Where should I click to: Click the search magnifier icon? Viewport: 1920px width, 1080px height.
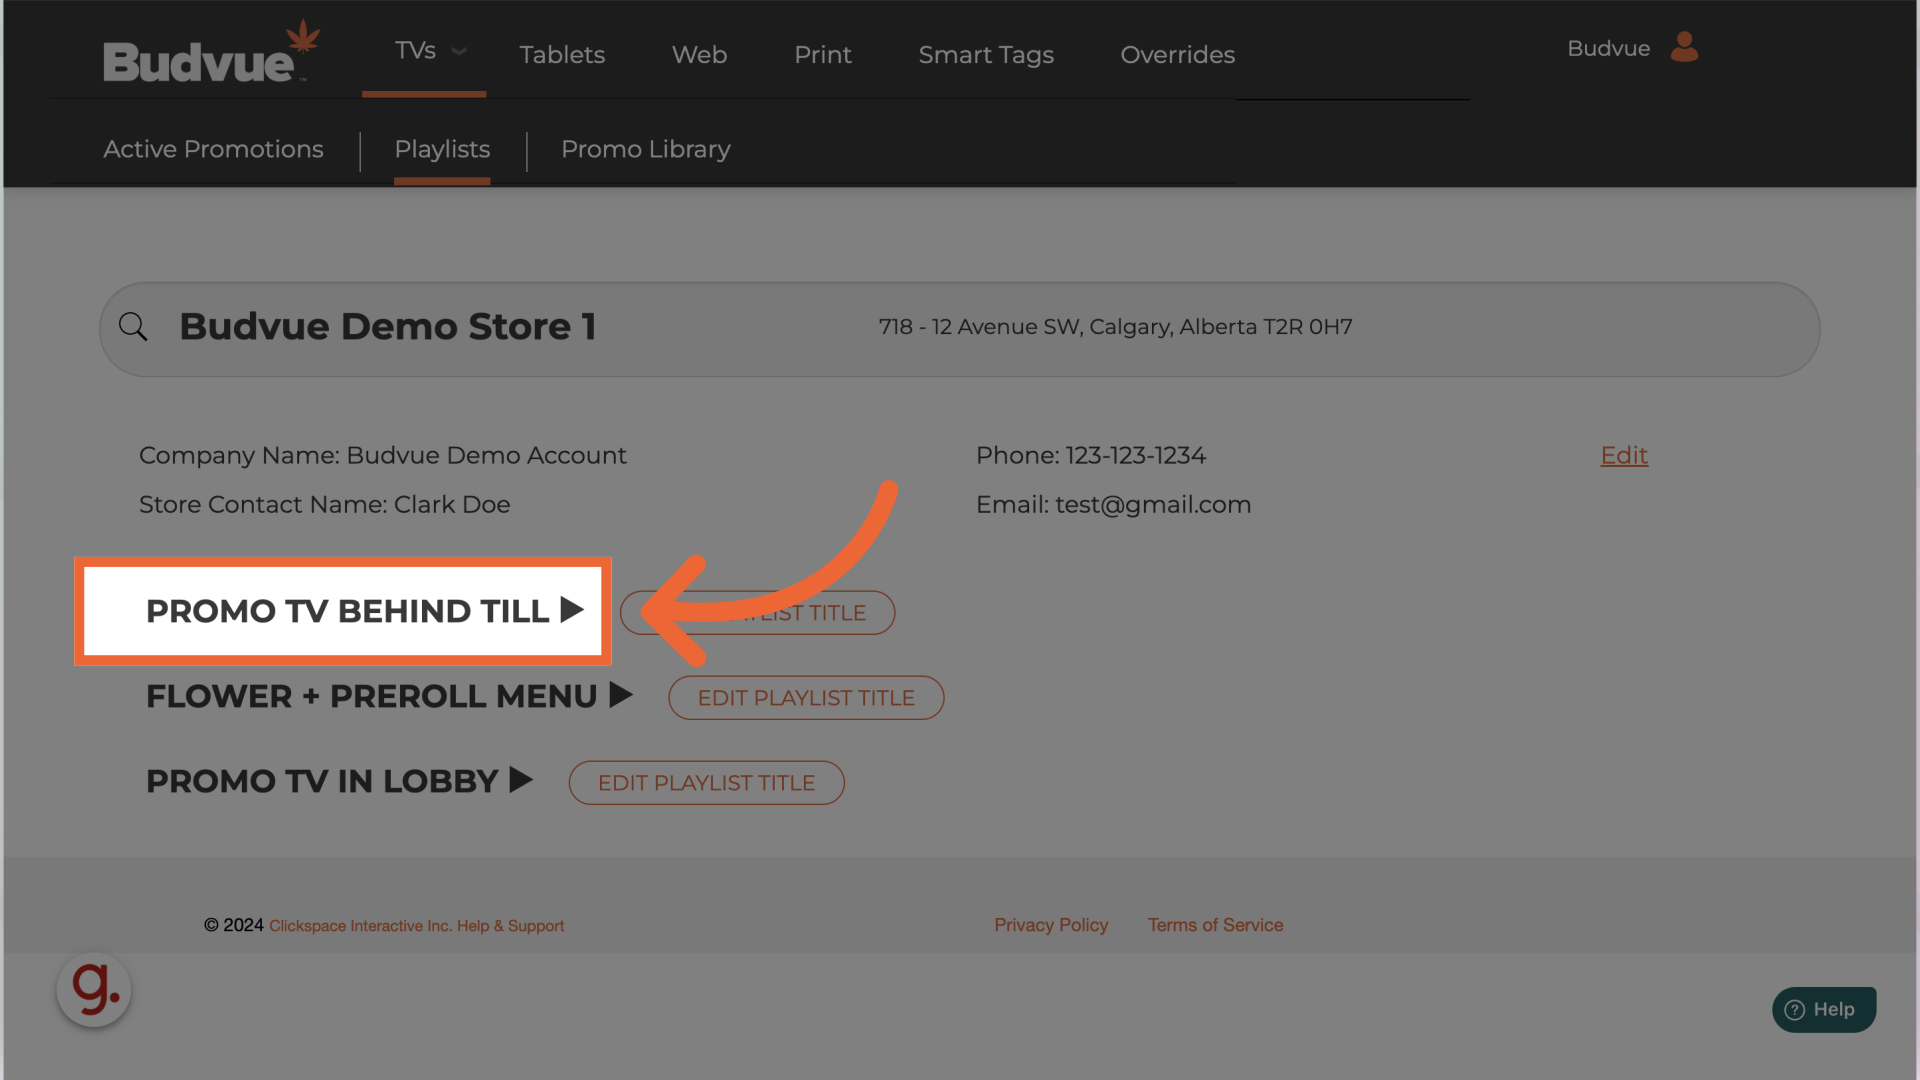tap(133, 327)
